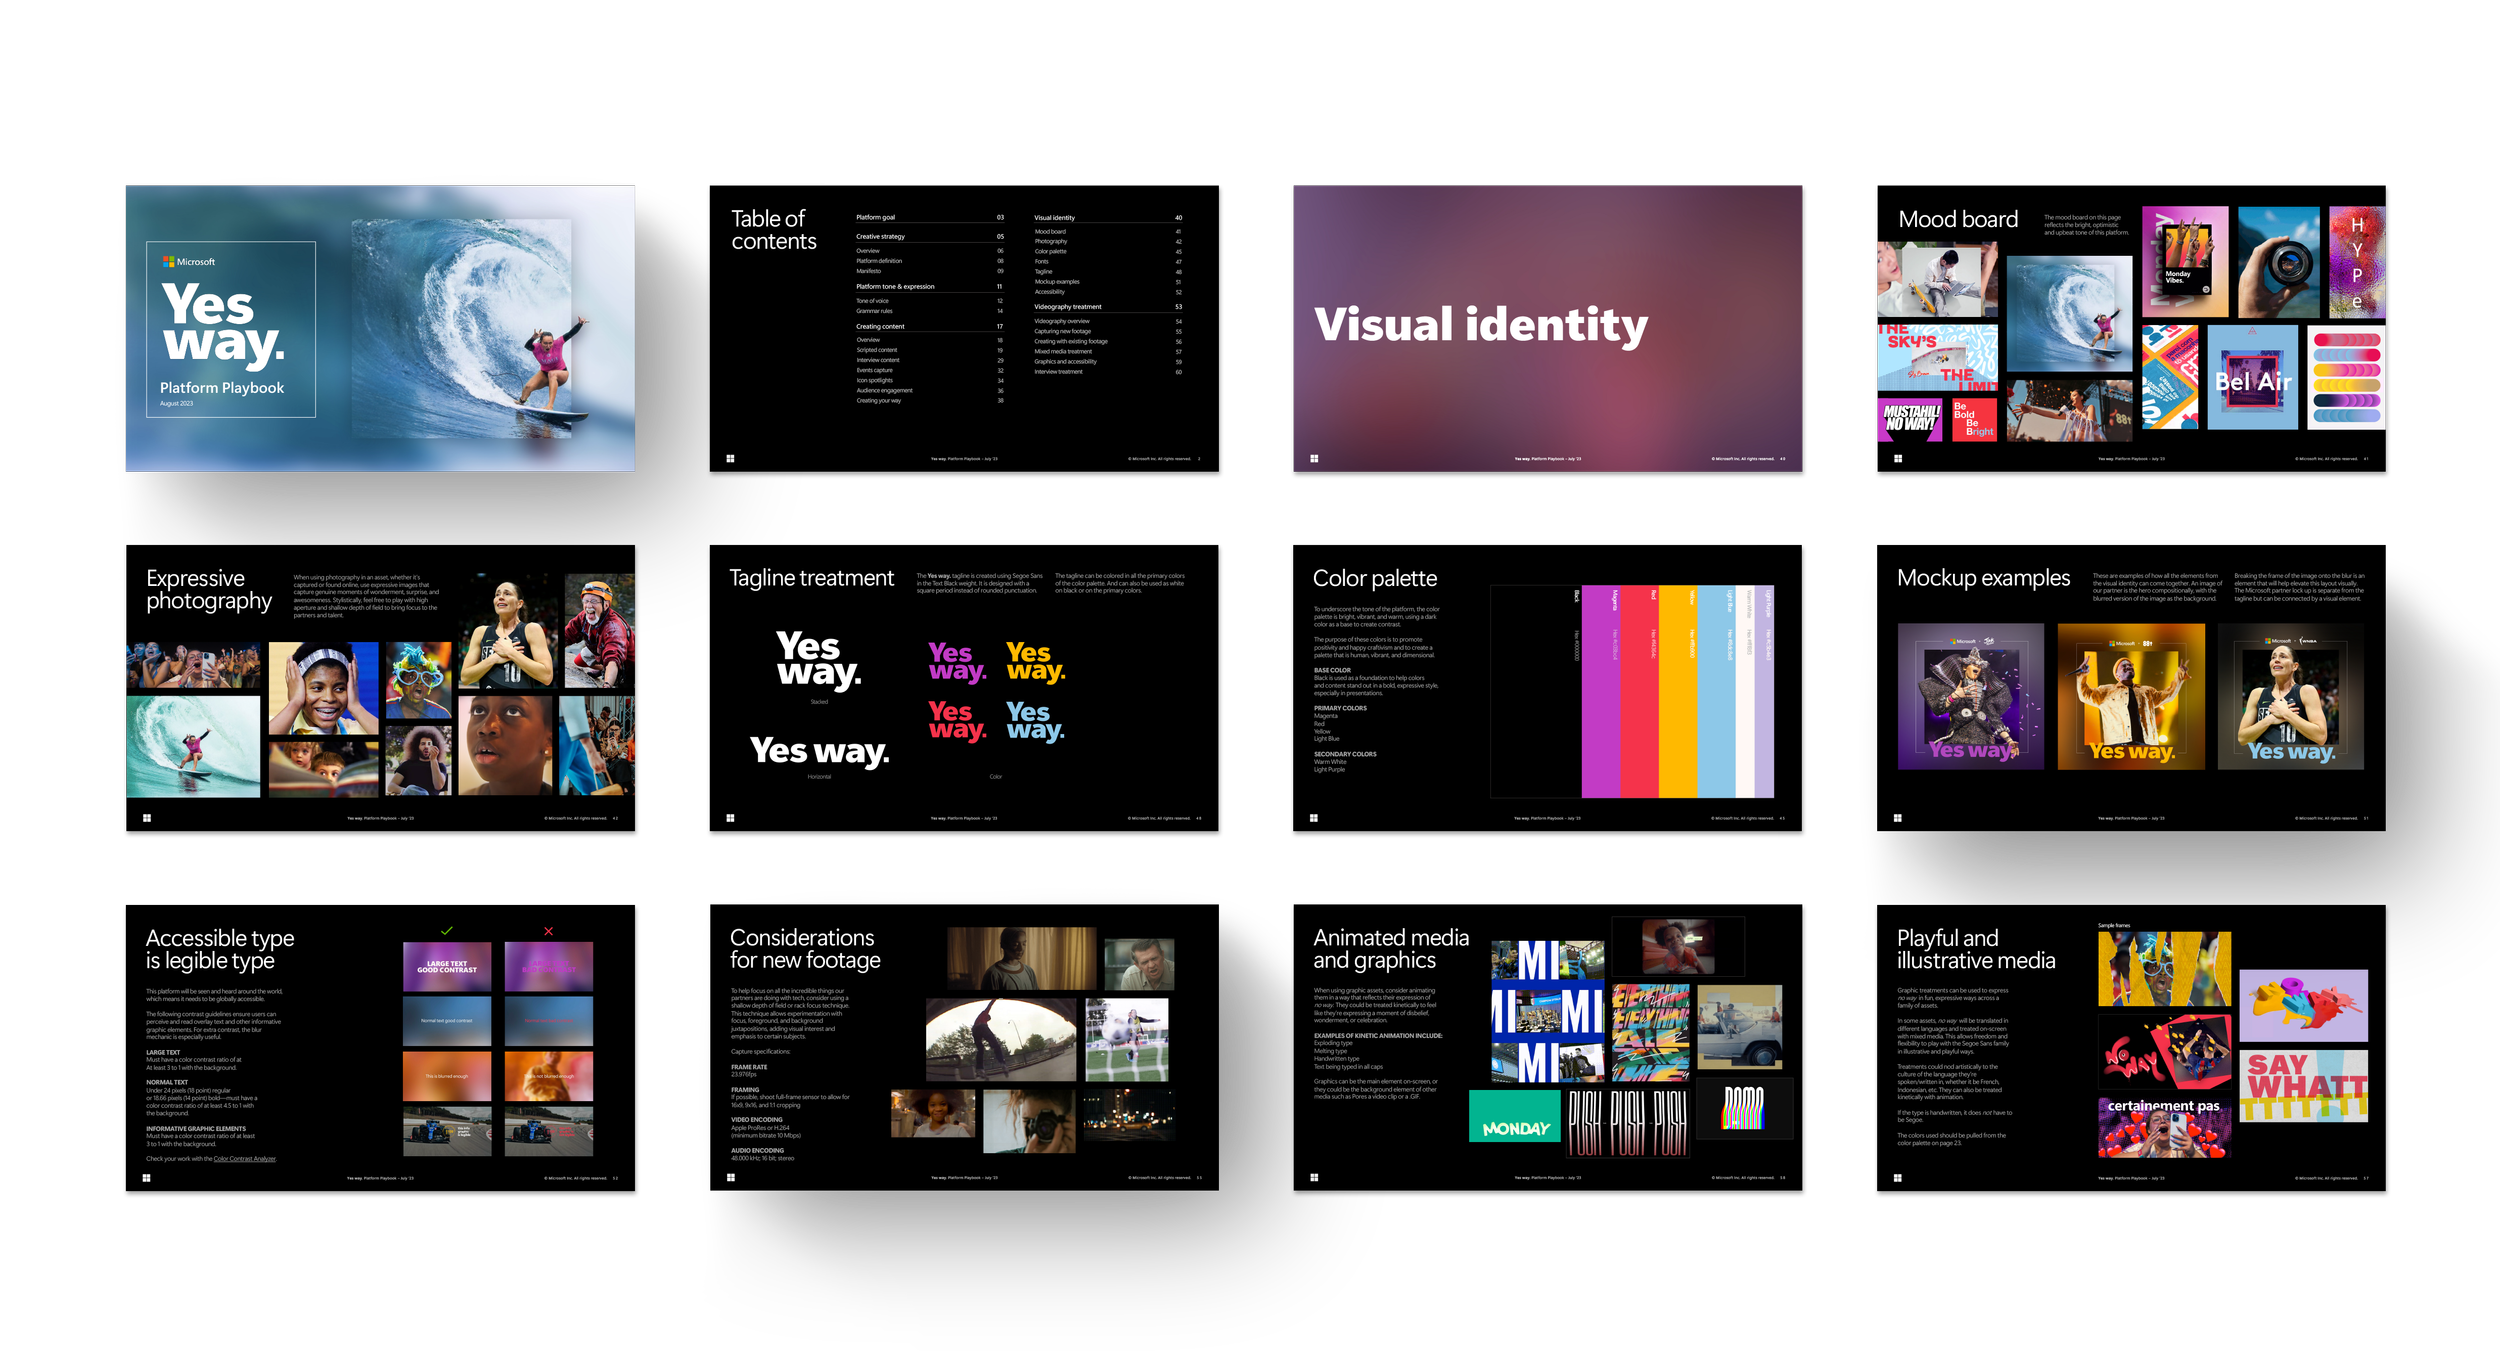The width and height of the screenshot is (2500, 1365).
Task: Click Microsoft logo on Color palette slide footer
Action: point(1314,818)
